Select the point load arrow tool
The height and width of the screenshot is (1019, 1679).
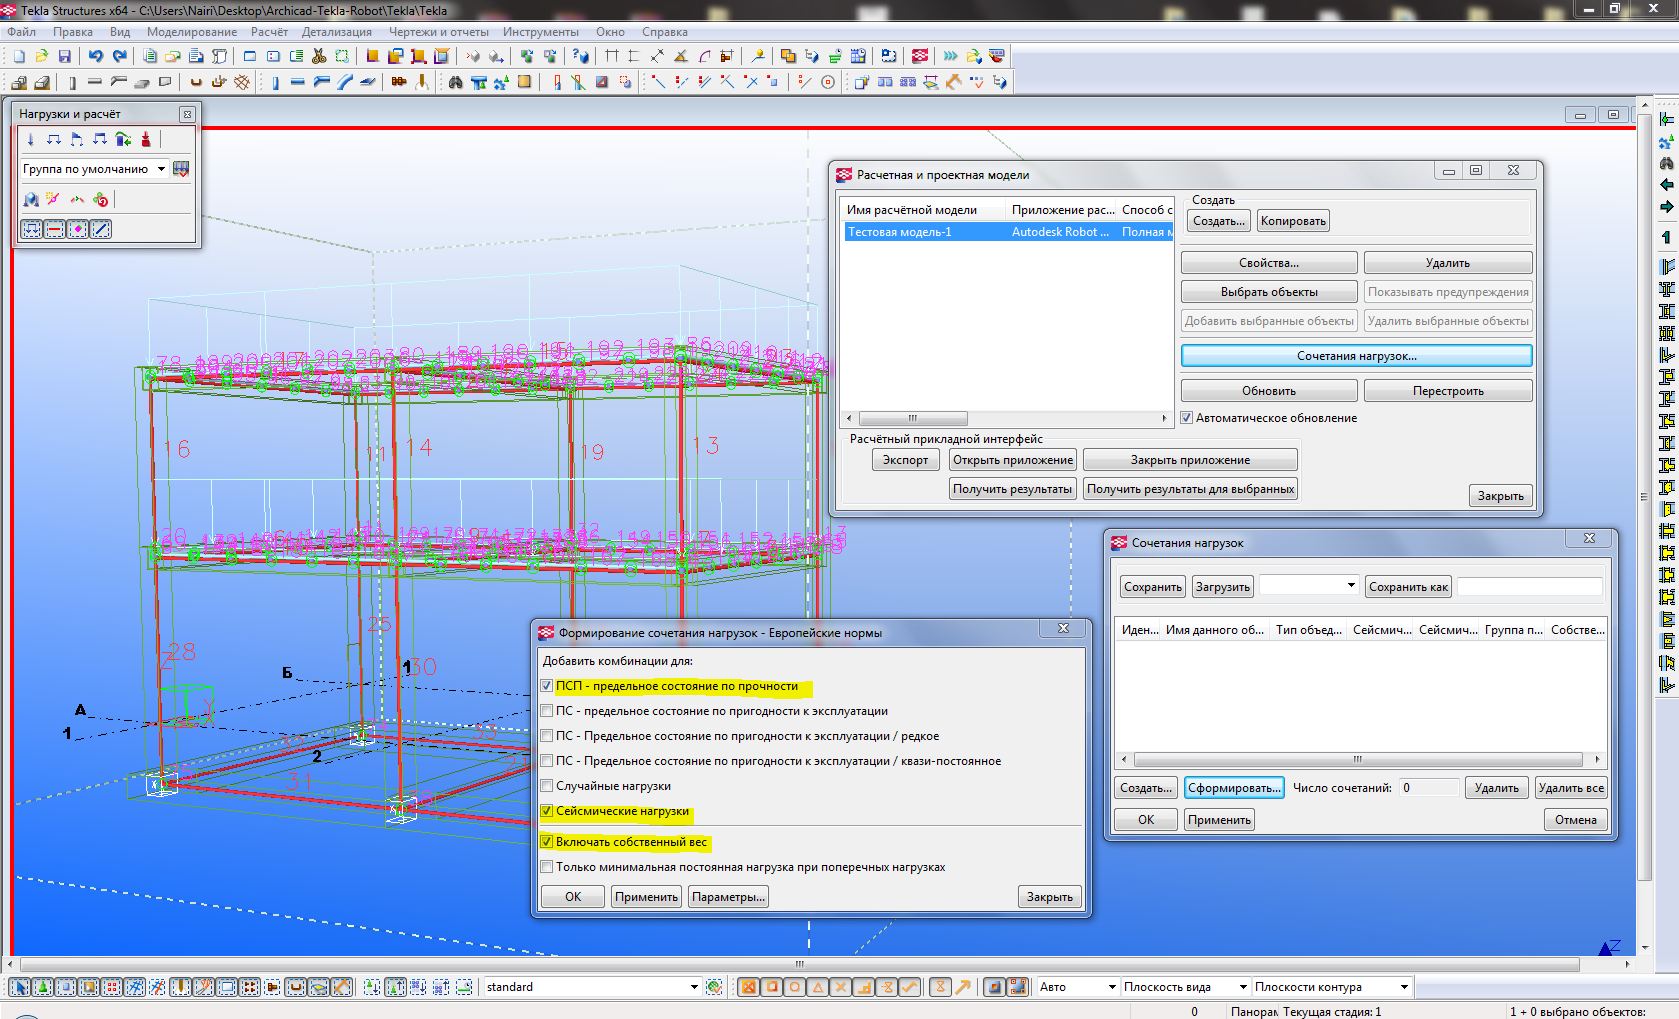[31, 139]
